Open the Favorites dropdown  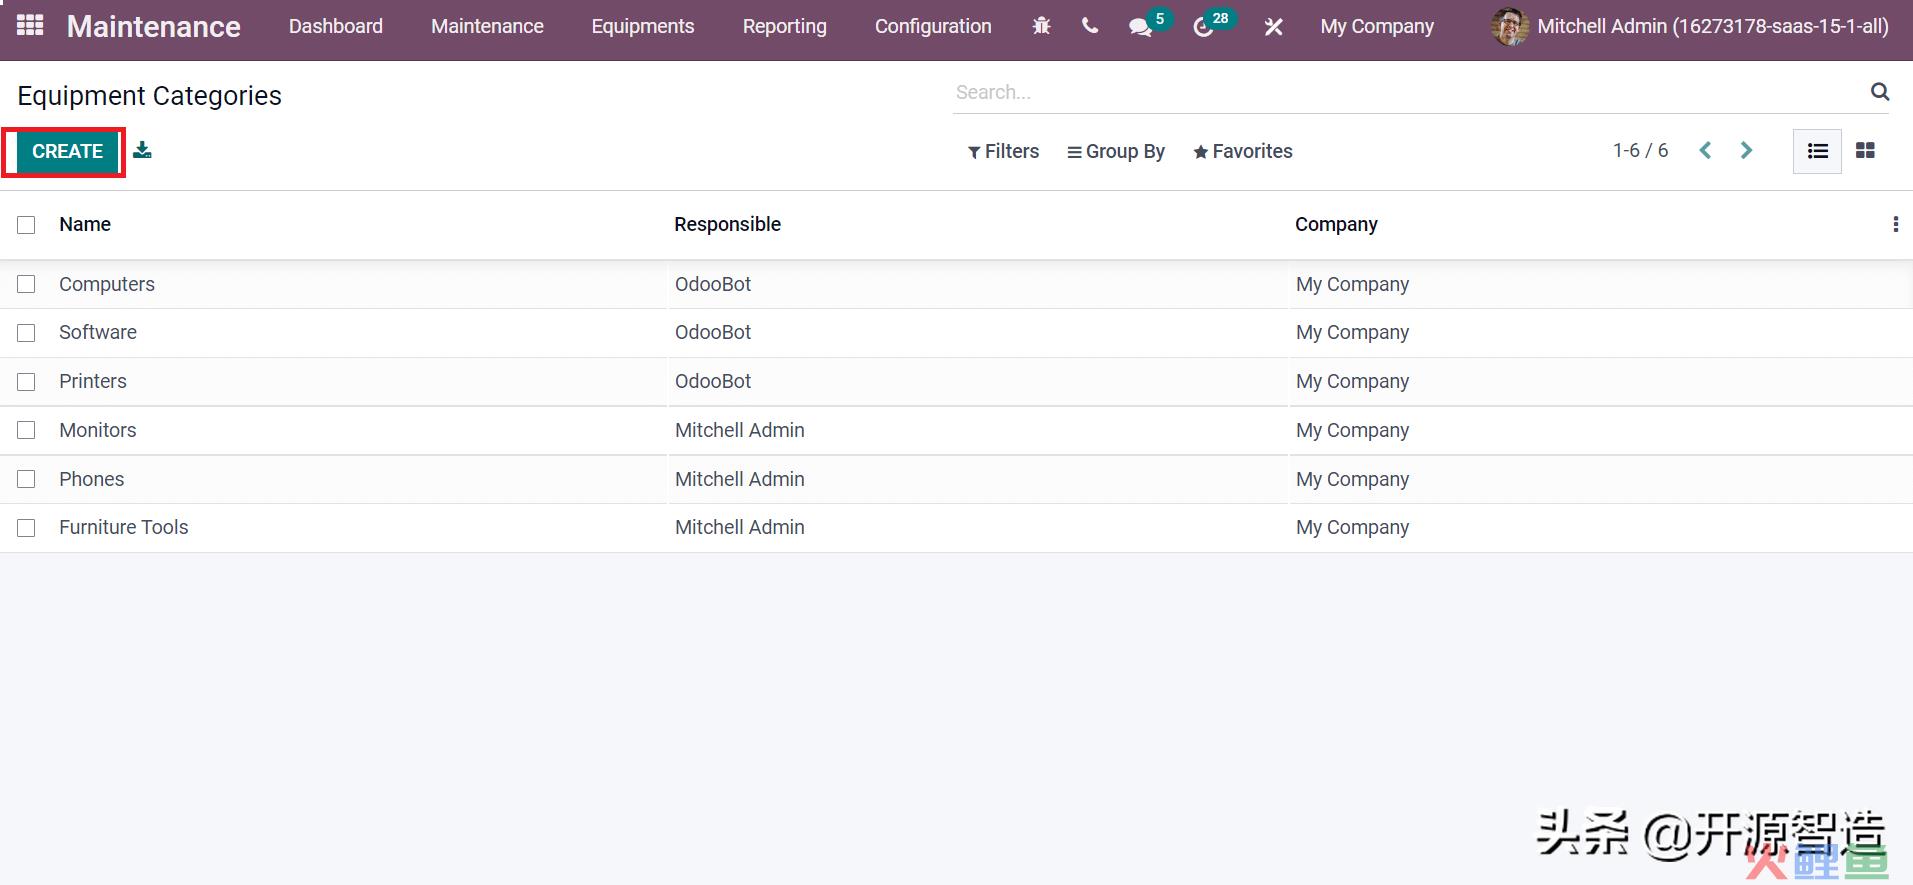coord(1243,151)
